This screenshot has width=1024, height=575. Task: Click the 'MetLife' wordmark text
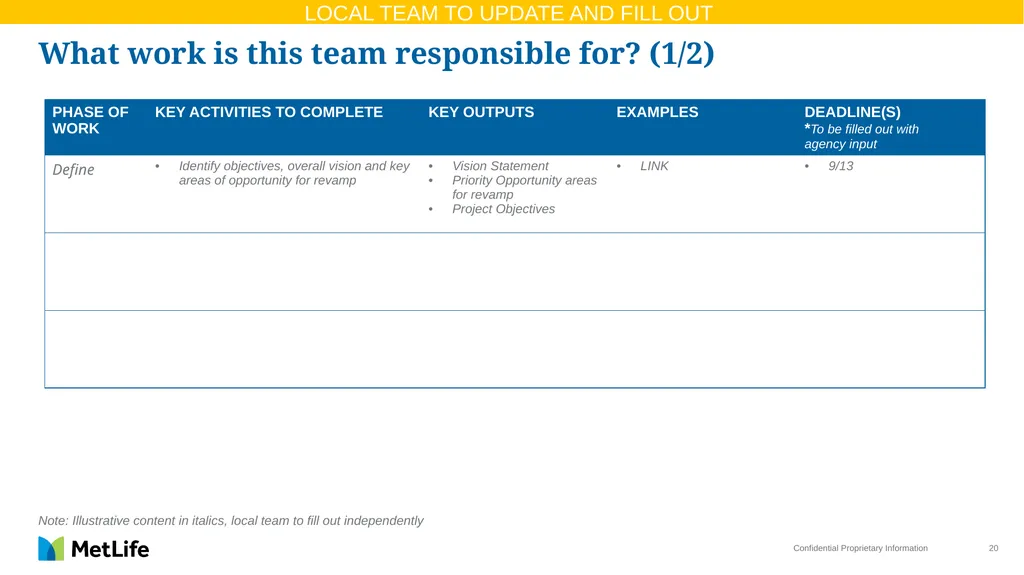110,549
